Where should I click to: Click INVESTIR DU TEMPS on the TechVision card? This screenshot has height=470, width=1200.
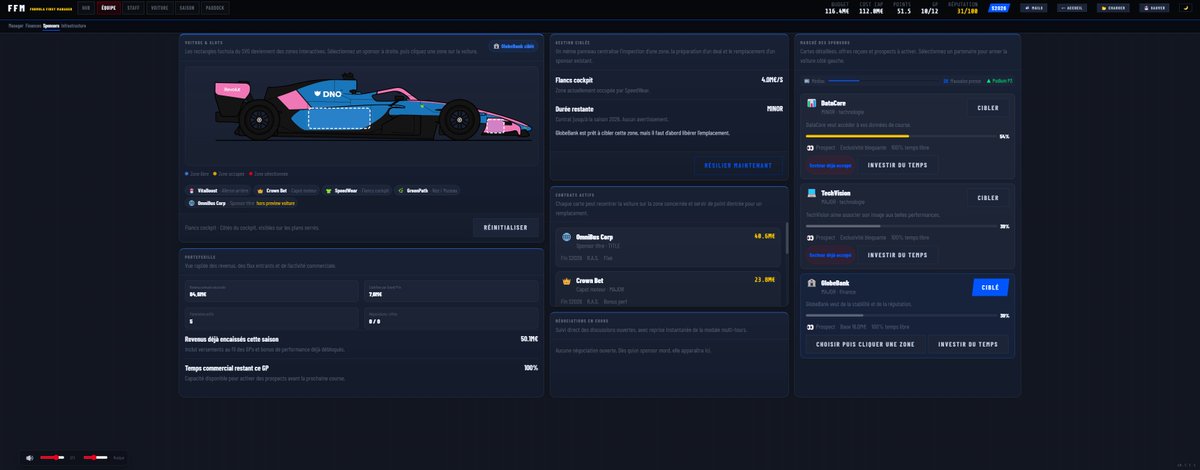coord(897,255)
